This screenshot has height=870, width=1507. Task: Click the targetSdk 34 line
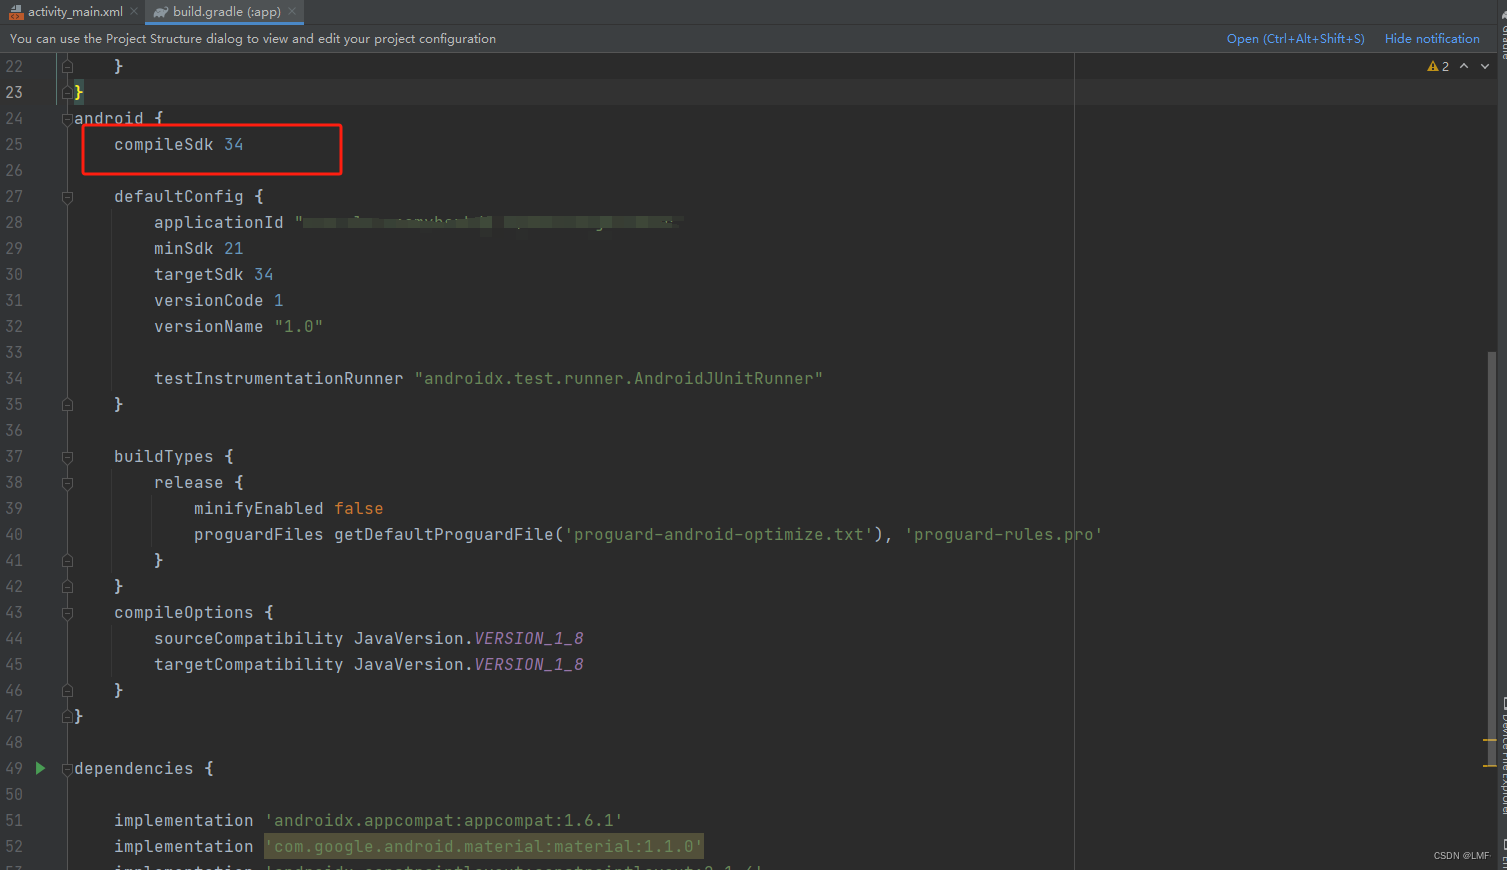[214, 274]
